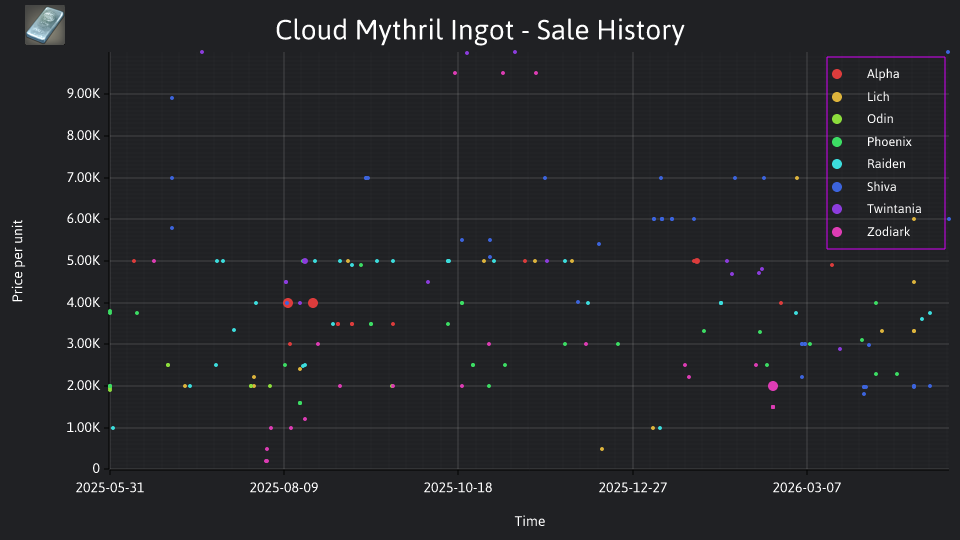Select the large magenta Zodiark point at 2.00K
The image size is (960, 540).
773,386
